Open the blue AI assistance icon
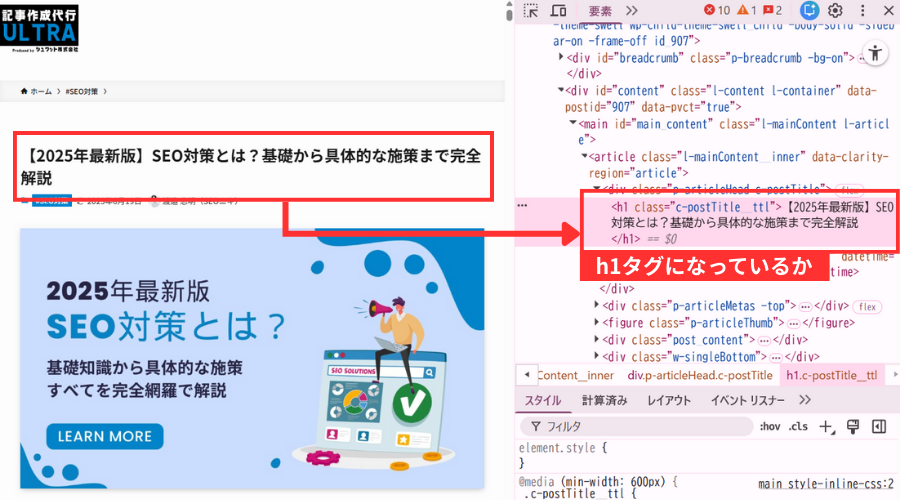Screen dimensions: 900x500 pyautogui.click(x=809, y=10)
